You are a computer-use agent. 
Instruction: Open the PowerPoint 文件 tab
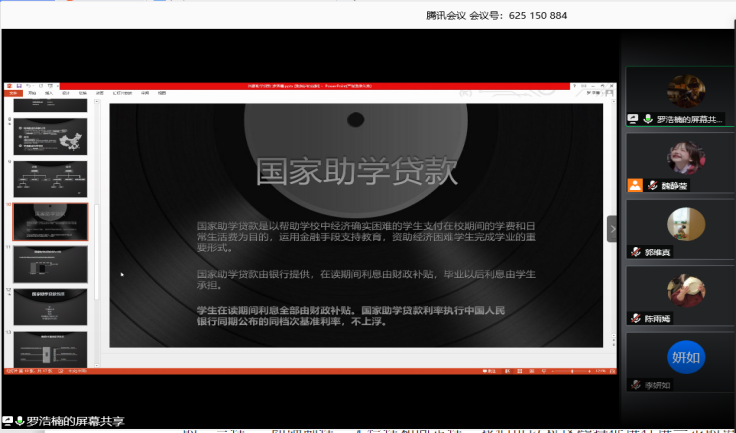[12, 93]
